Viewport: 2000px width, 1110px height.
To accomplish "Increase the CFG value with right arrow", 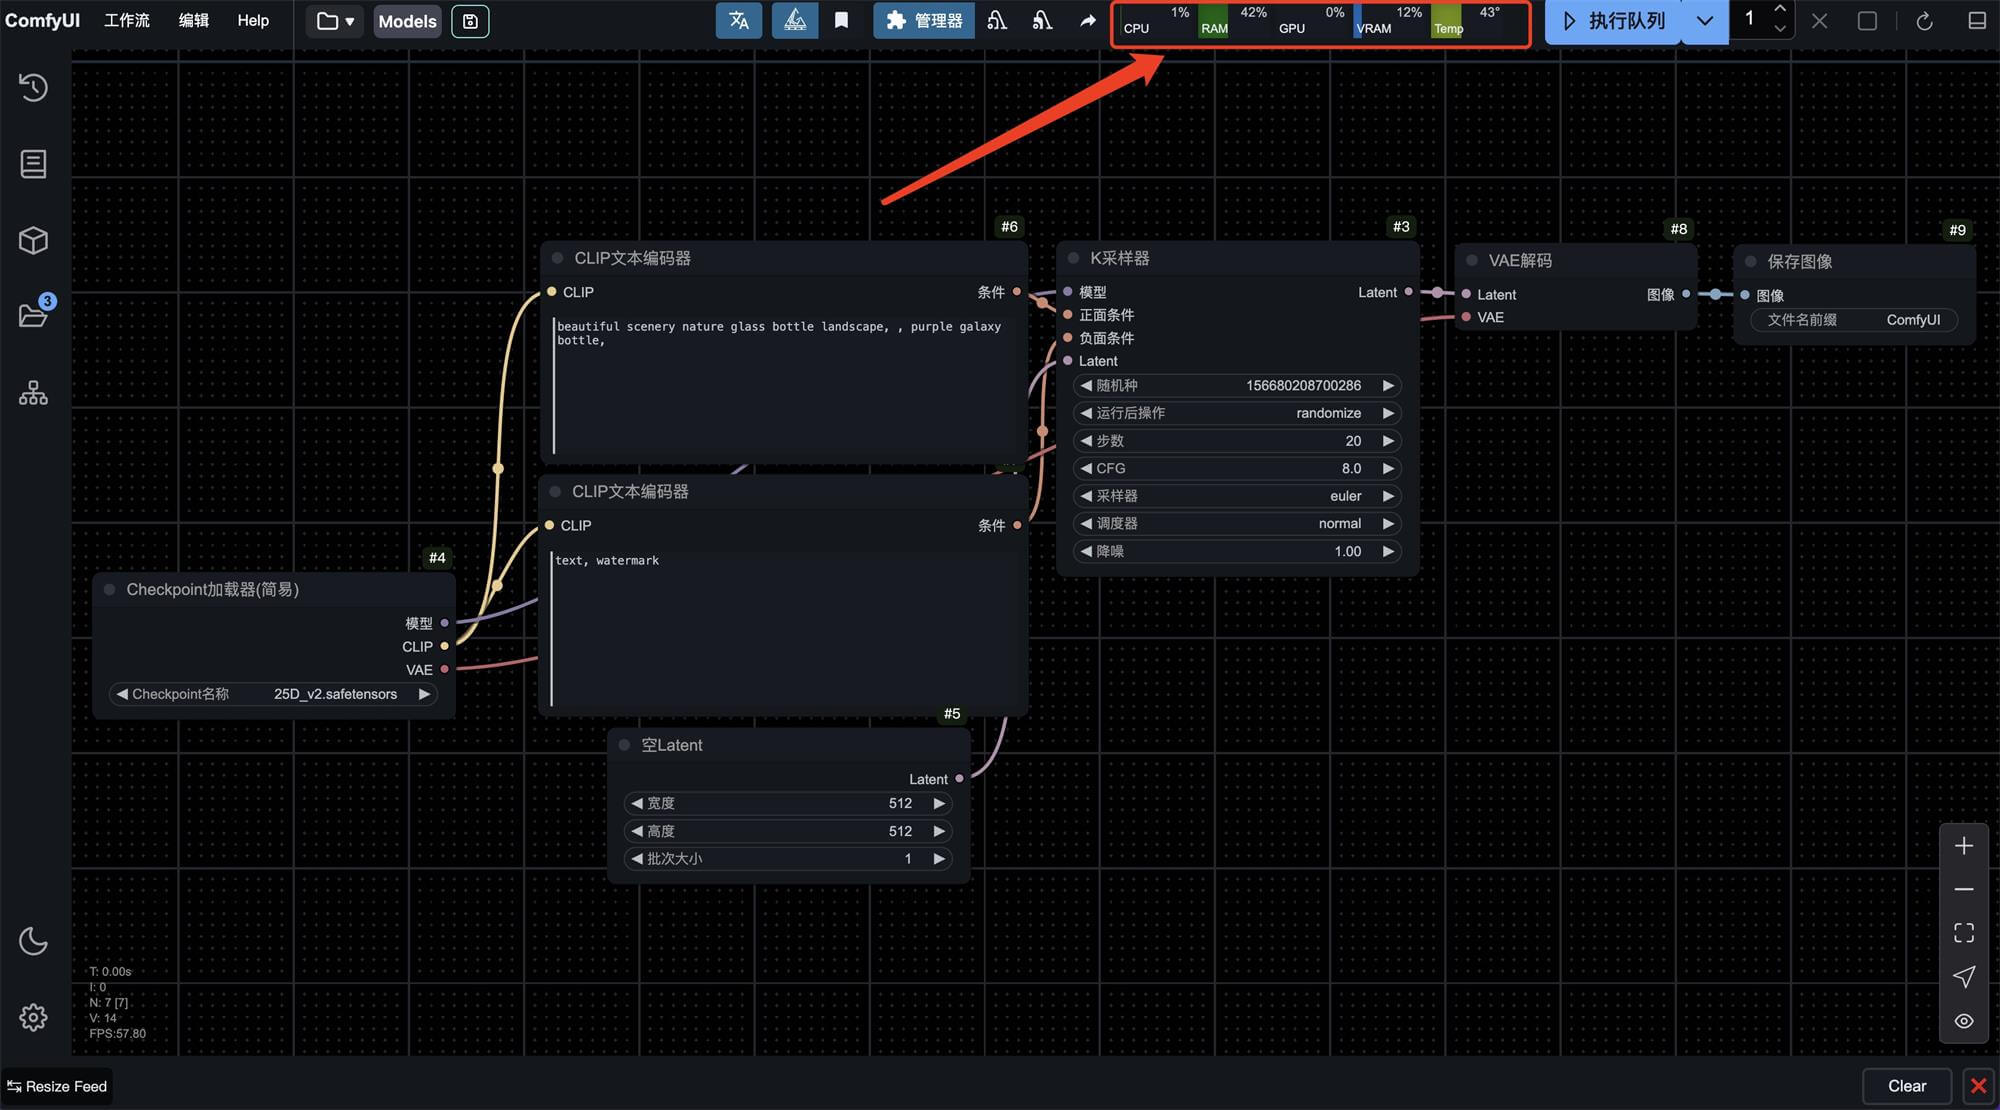I will tap(1388, 469).
